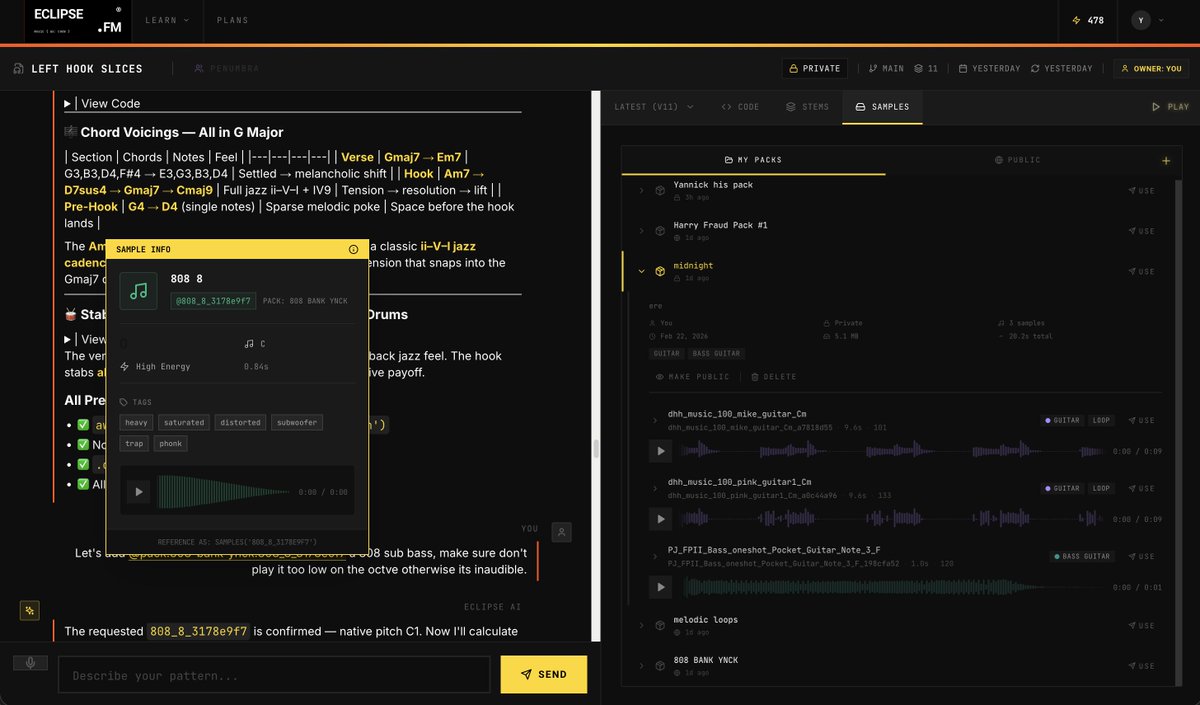This screenshot has height=705, width=1200.
Task: Expand the View Code disclosure triangle
Action: click(68, 103)
